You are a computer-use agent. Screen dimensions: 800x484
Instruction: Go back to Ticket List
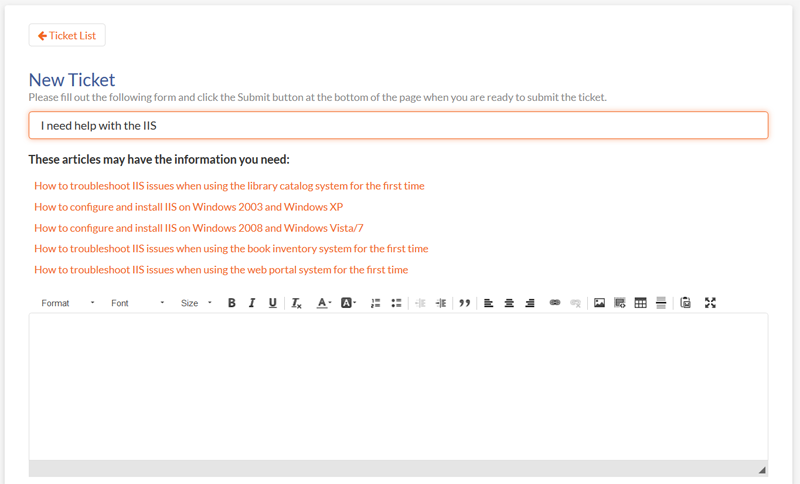(x=67, y=36)
